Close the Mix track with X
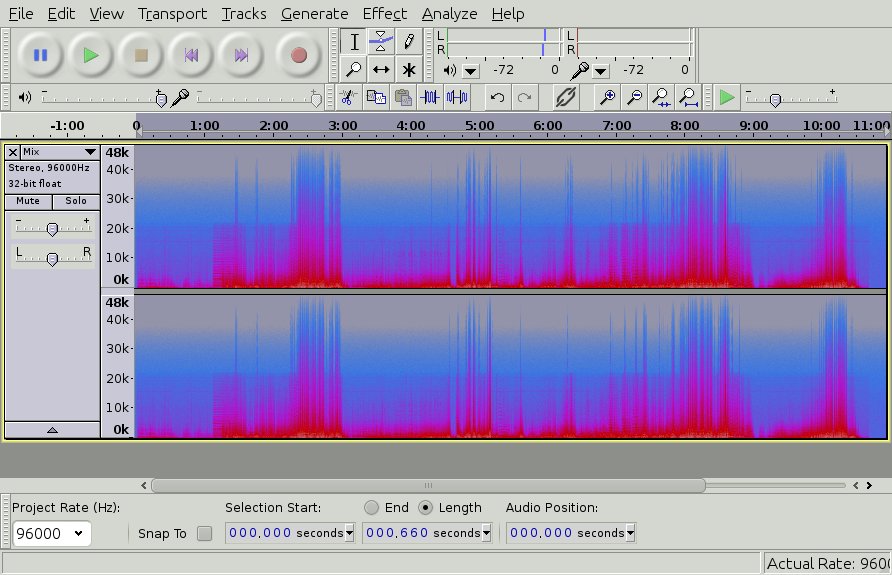Screen dimensions: 892x575 (13, 152)
